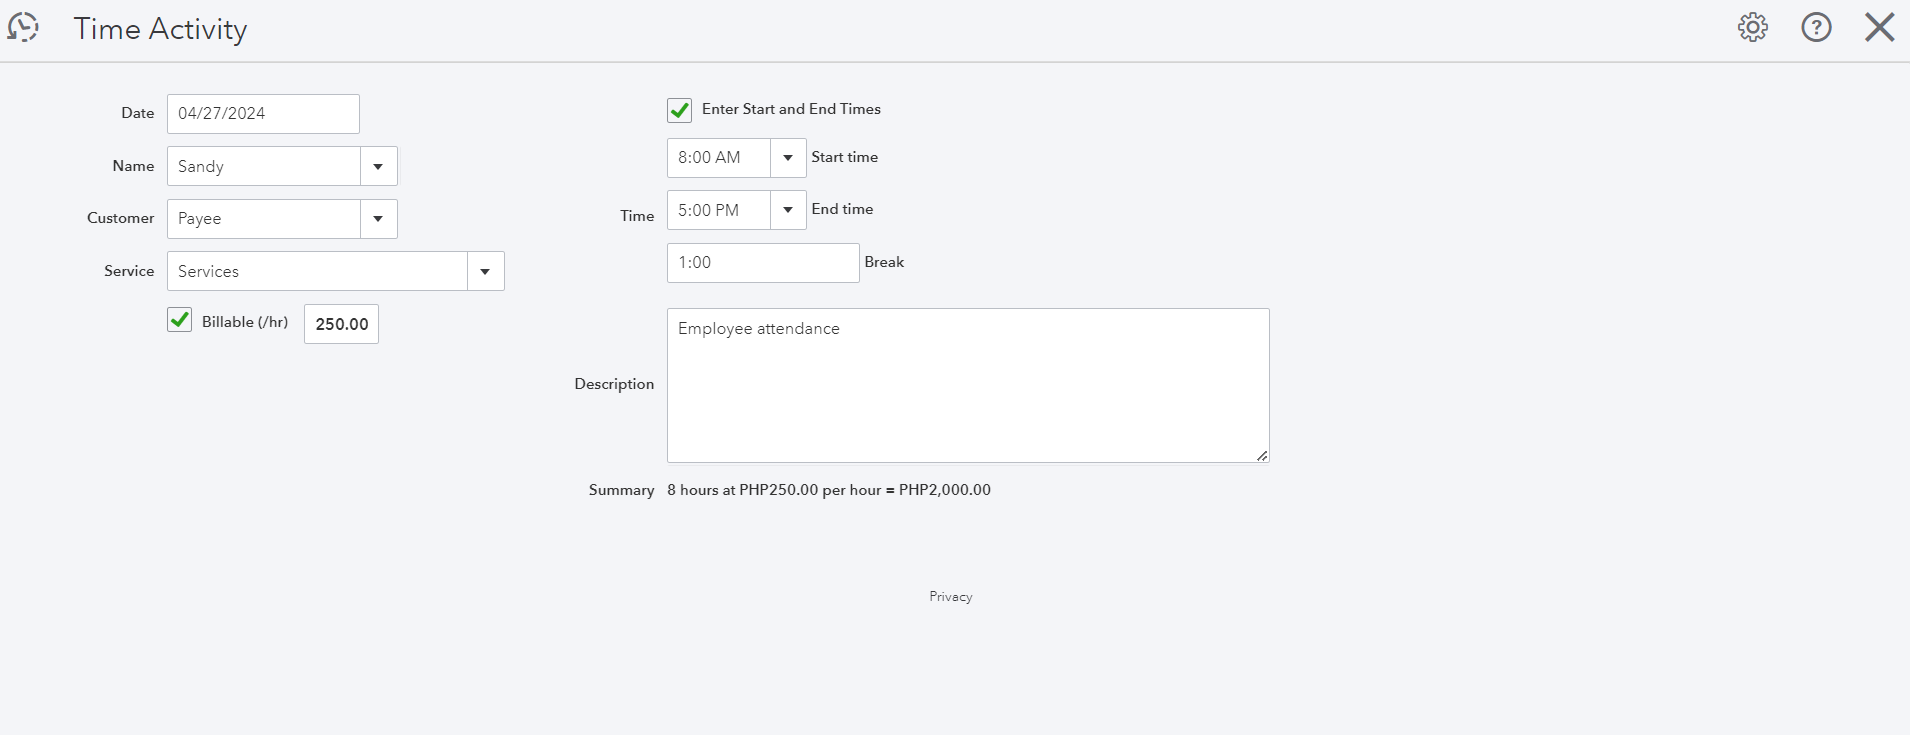Click the Description box resize handle
This screenshot has height=735, width=1910.
1262,455
